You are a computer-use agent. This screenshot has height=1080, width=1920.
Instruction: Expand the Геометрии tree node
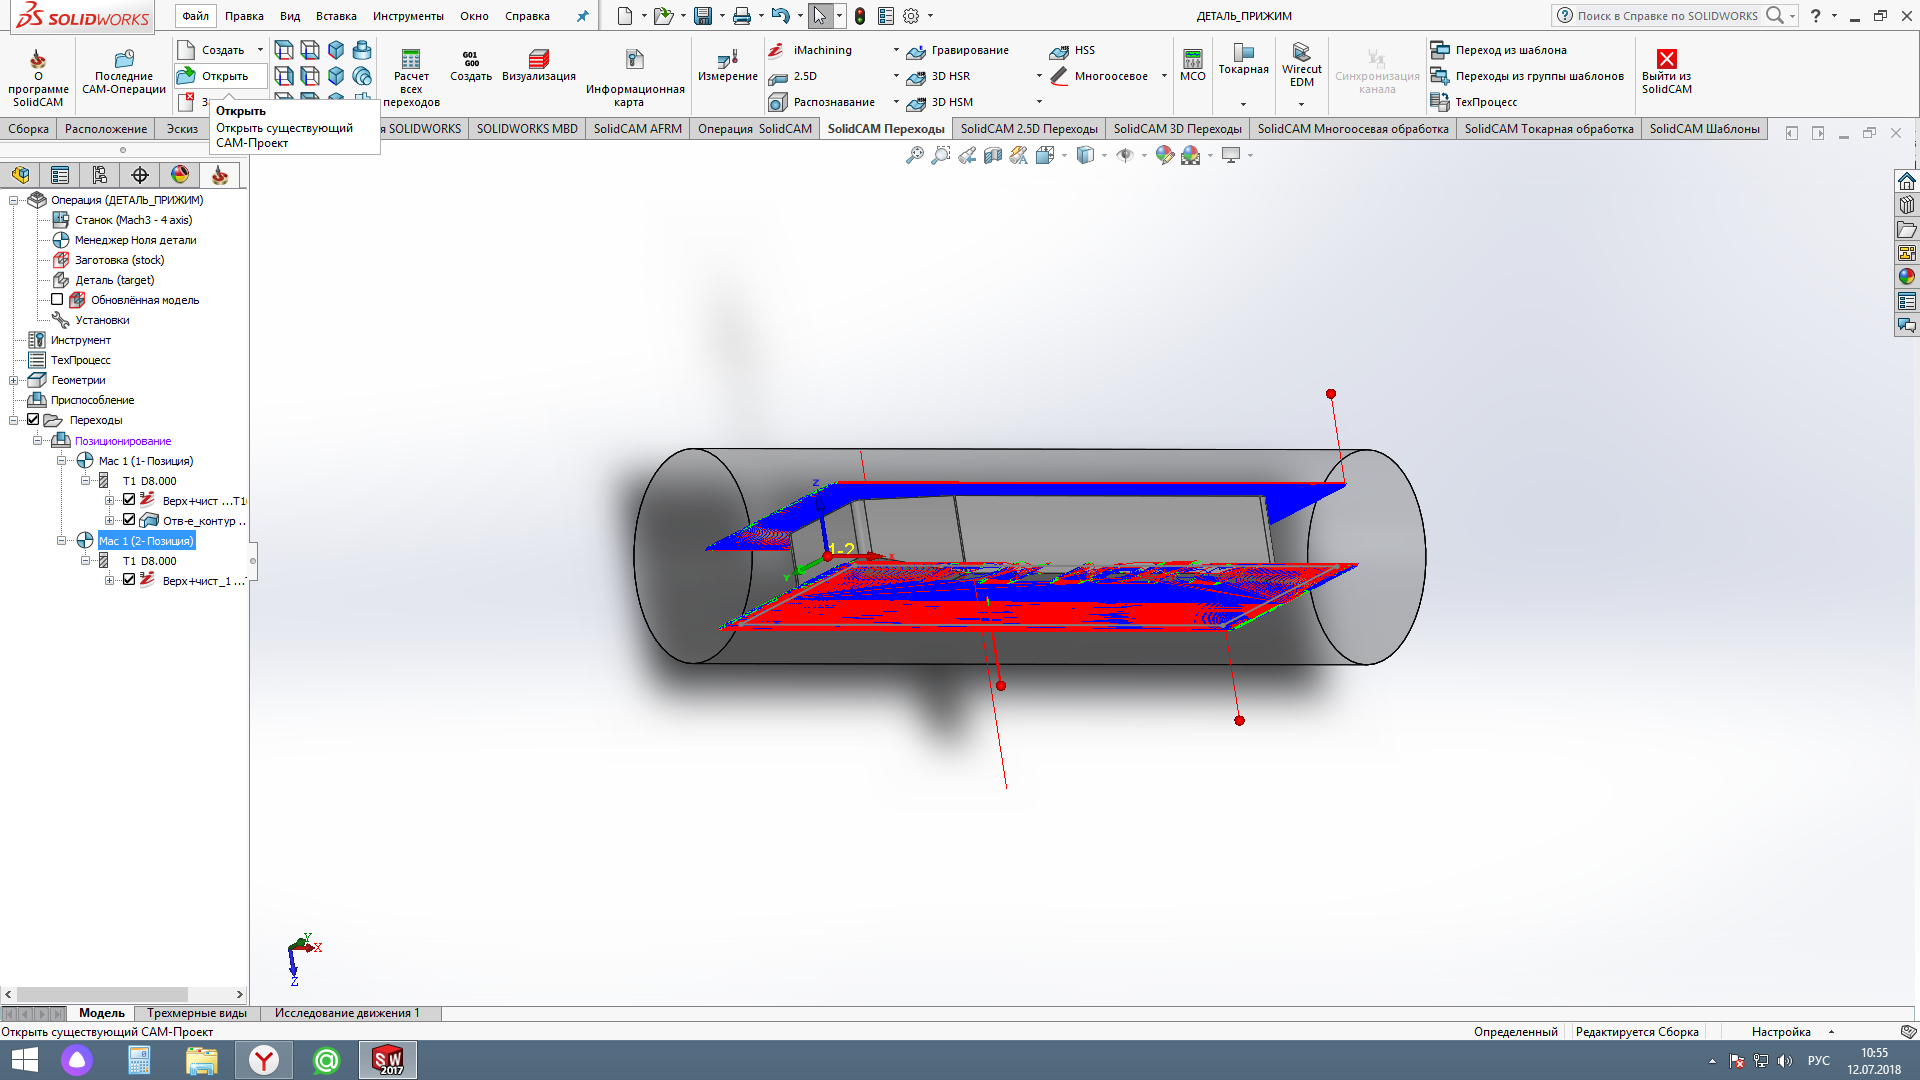coord(13,380)
